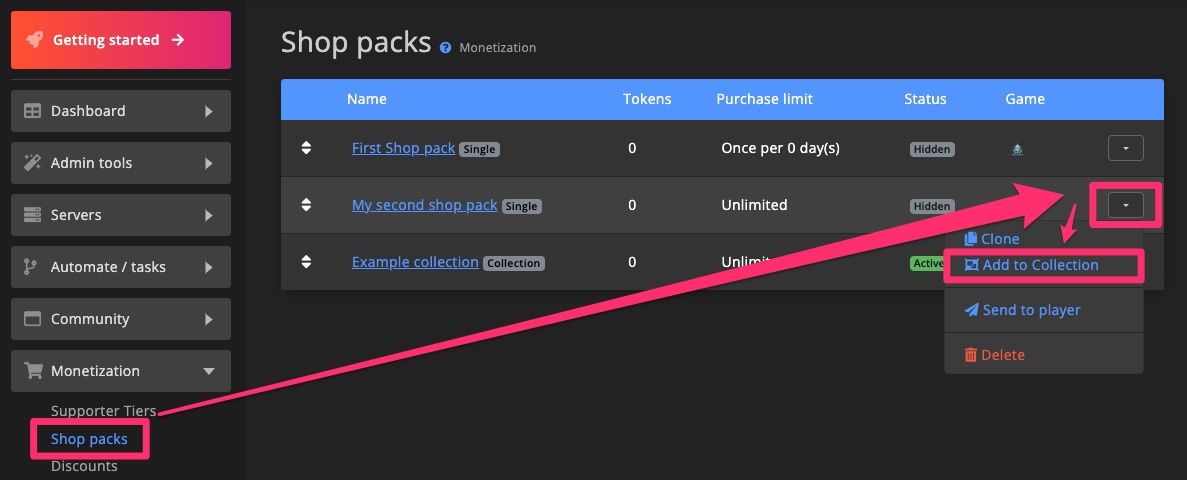This screenshot has height=480, width=1187.
Task: Expand the Dashboard sidebar section
Action: 120,111
